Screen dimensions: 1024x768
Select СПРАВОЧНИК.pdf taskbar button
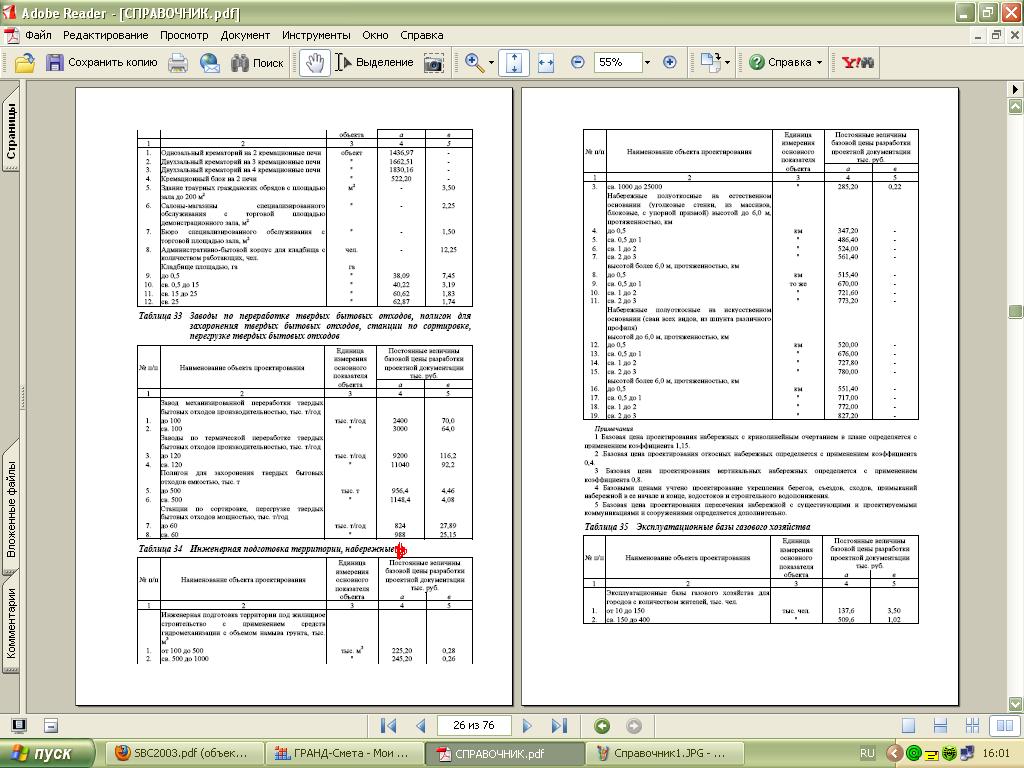pos(504,754)
